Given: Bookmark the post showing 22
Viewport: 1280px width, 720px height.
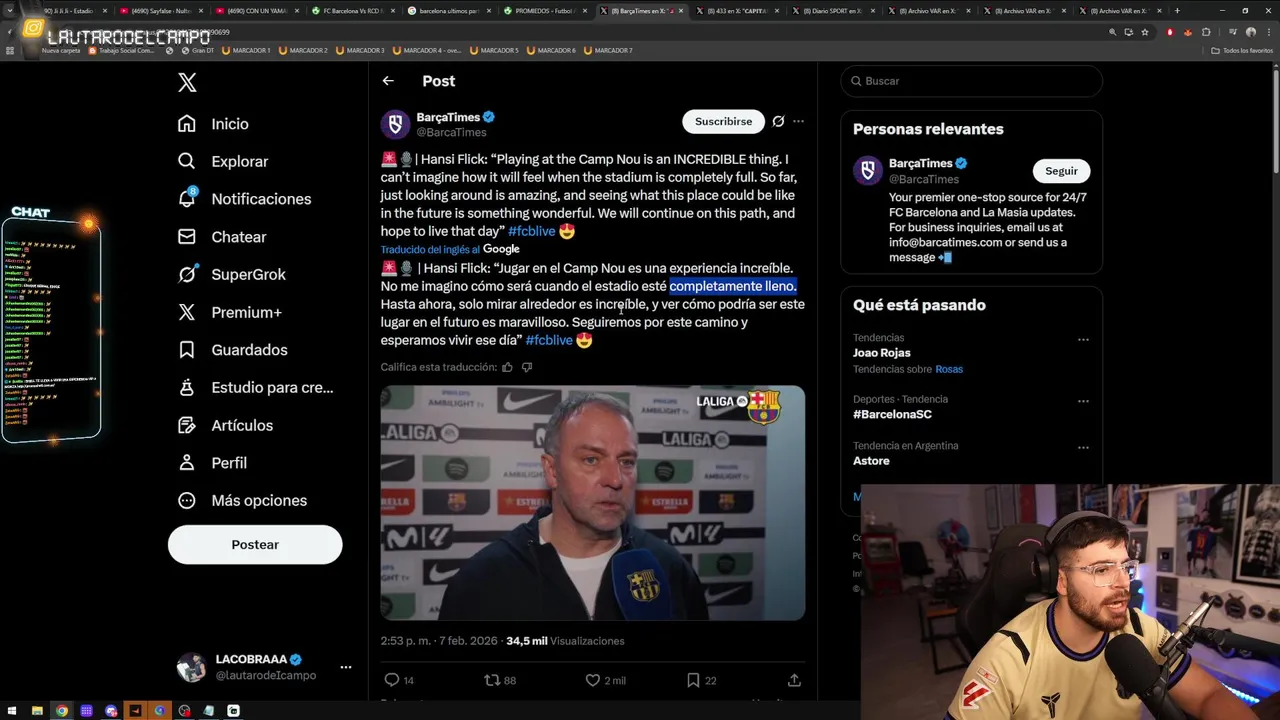Looking at the screenshot, I should (x=693, y=680).
